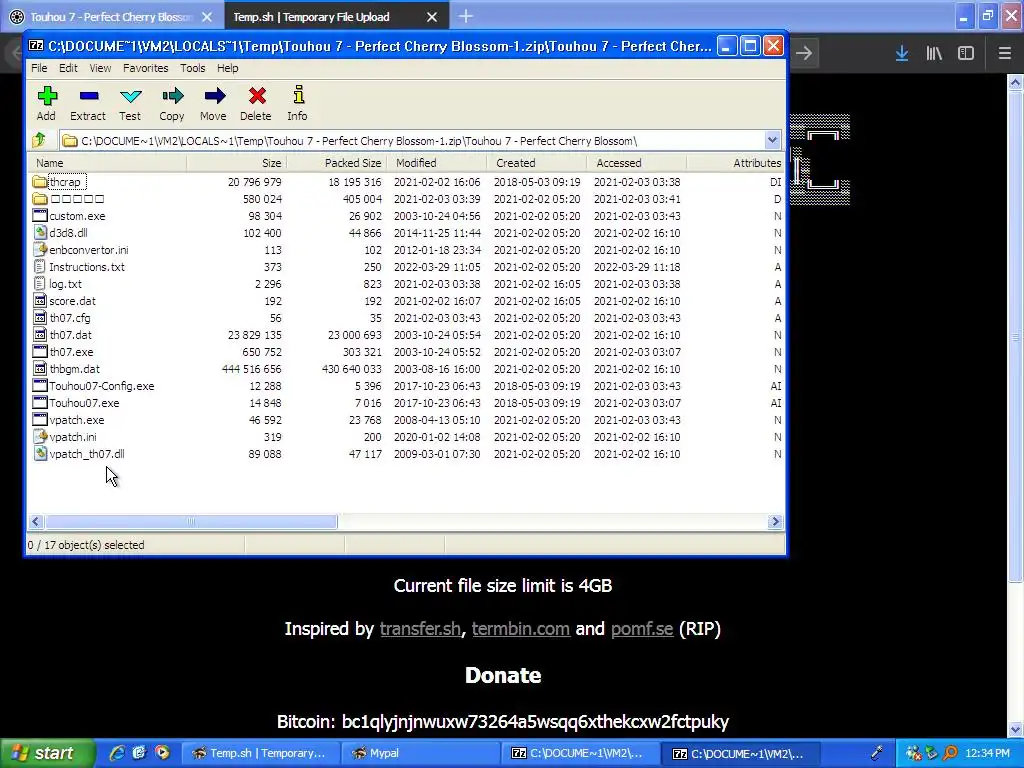Open browser downloads arrow icon

pyautogui.click(x=902, y=54)
